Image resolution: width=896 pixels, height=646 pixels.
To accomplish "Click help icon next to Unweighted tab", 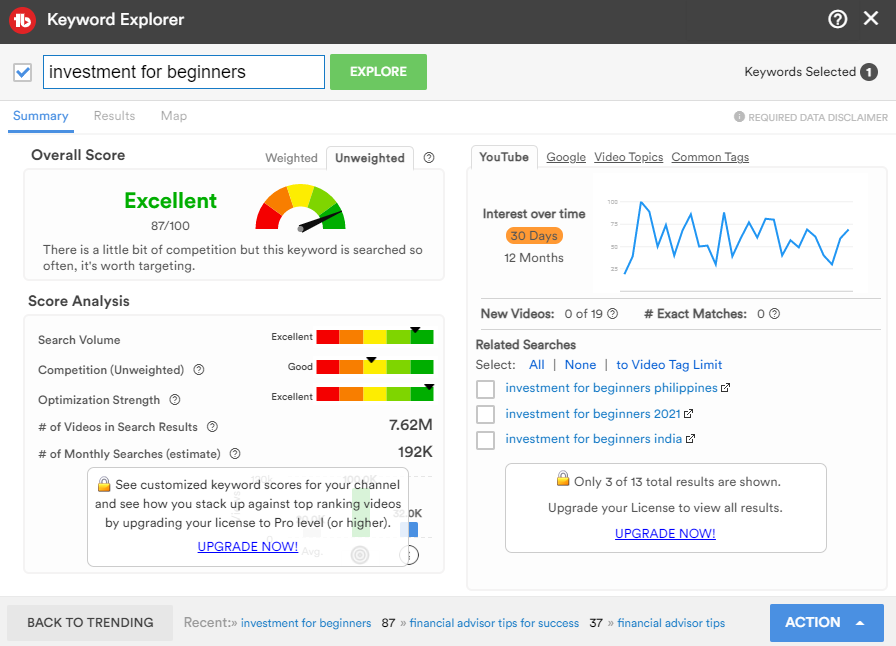I will [429, 158].
